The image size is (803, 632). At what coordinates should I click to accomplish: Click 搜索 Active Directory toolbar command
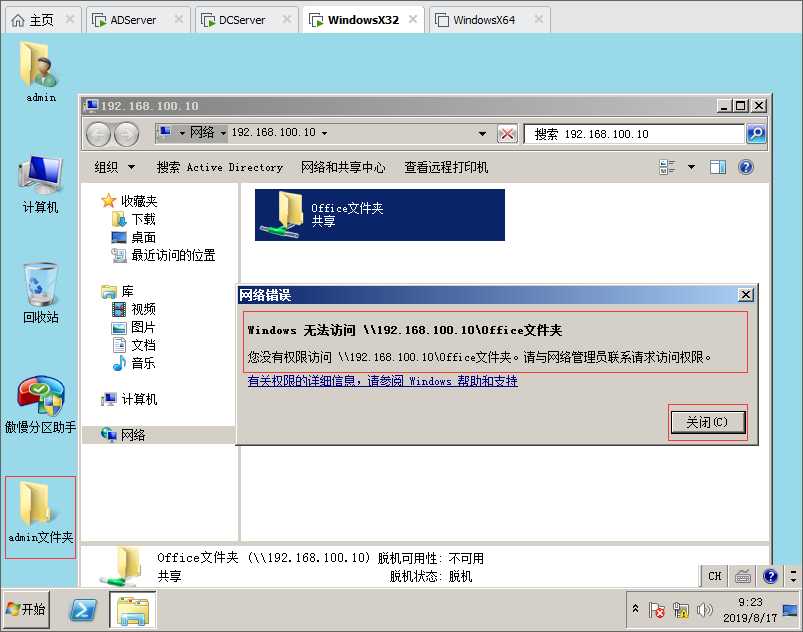(x=220, y=167)
